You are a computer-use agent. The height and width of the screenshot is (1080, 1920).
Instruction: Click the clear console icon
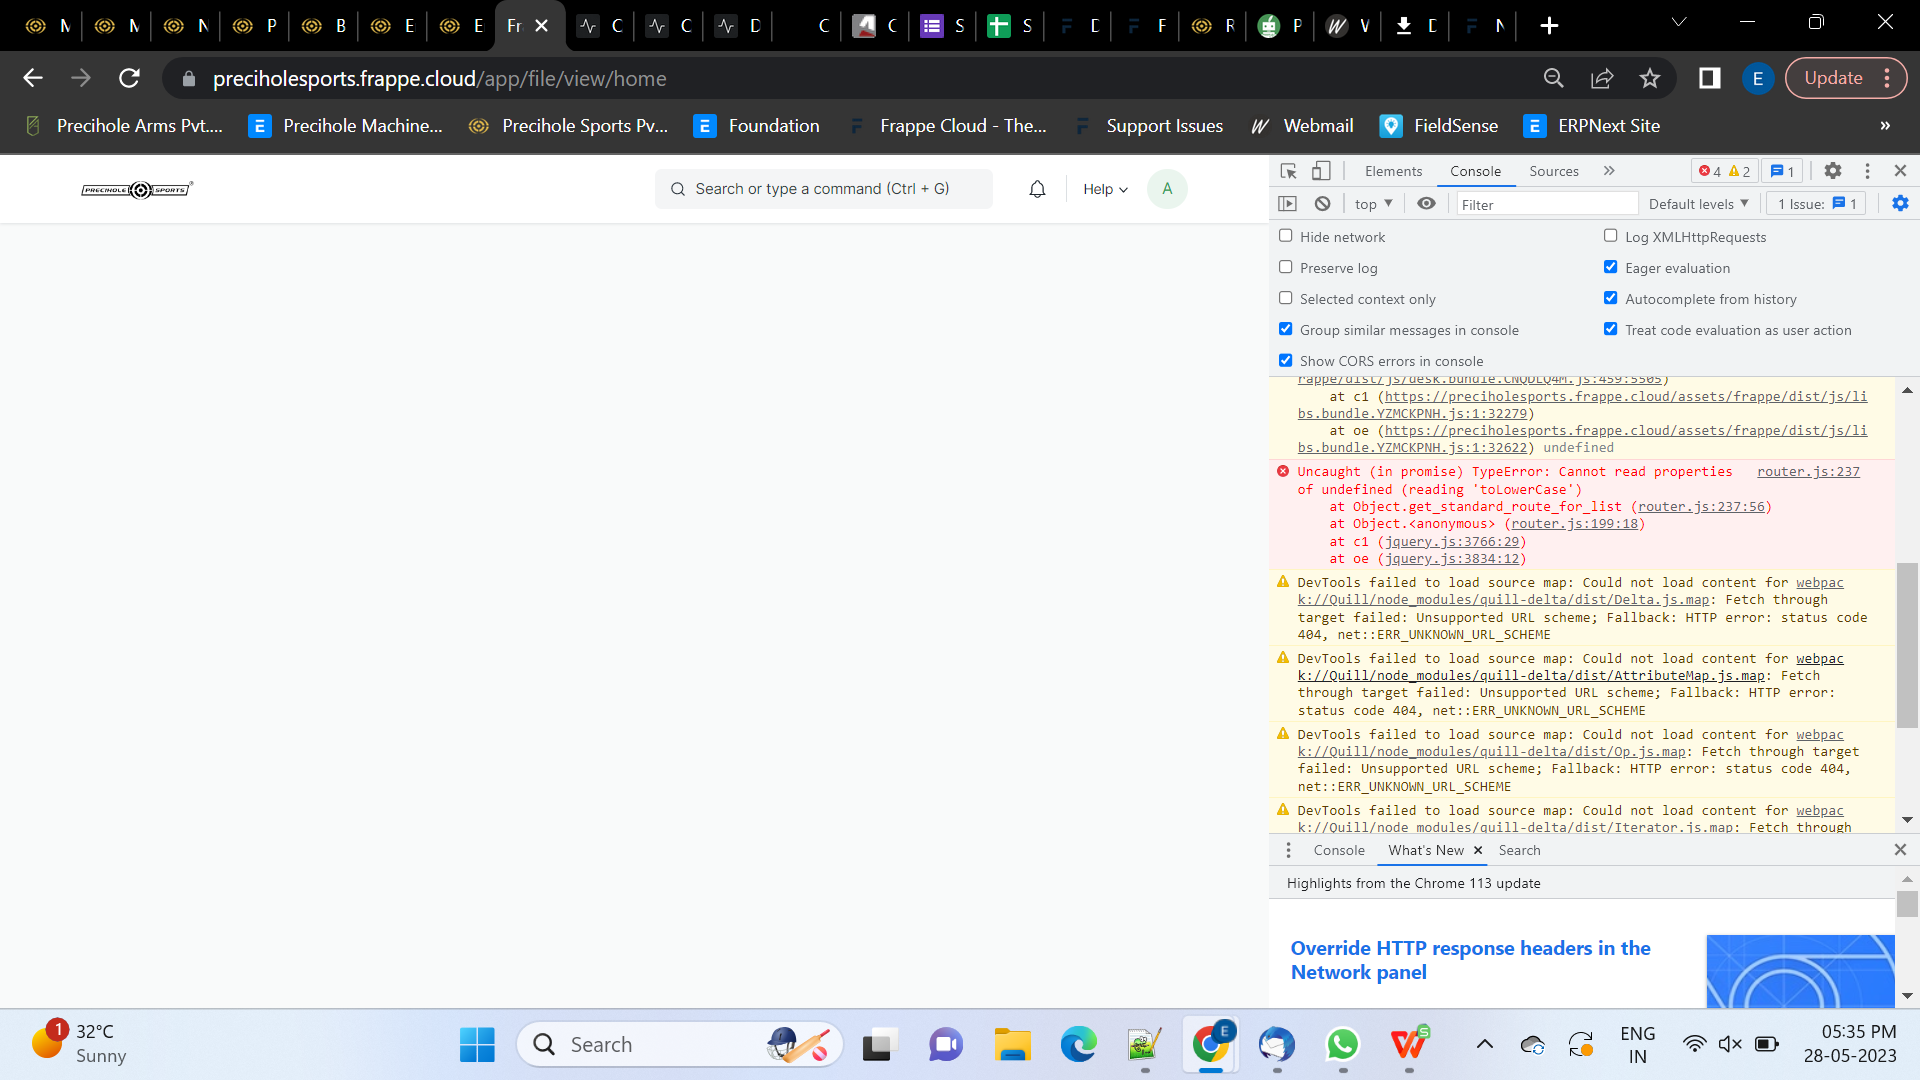point(1323,203)
